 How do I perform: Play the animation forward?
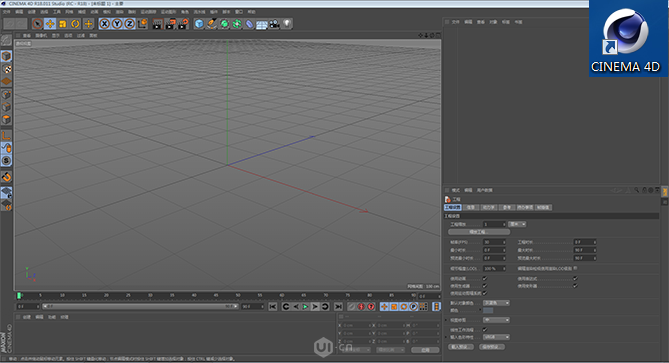coord(305,306)
